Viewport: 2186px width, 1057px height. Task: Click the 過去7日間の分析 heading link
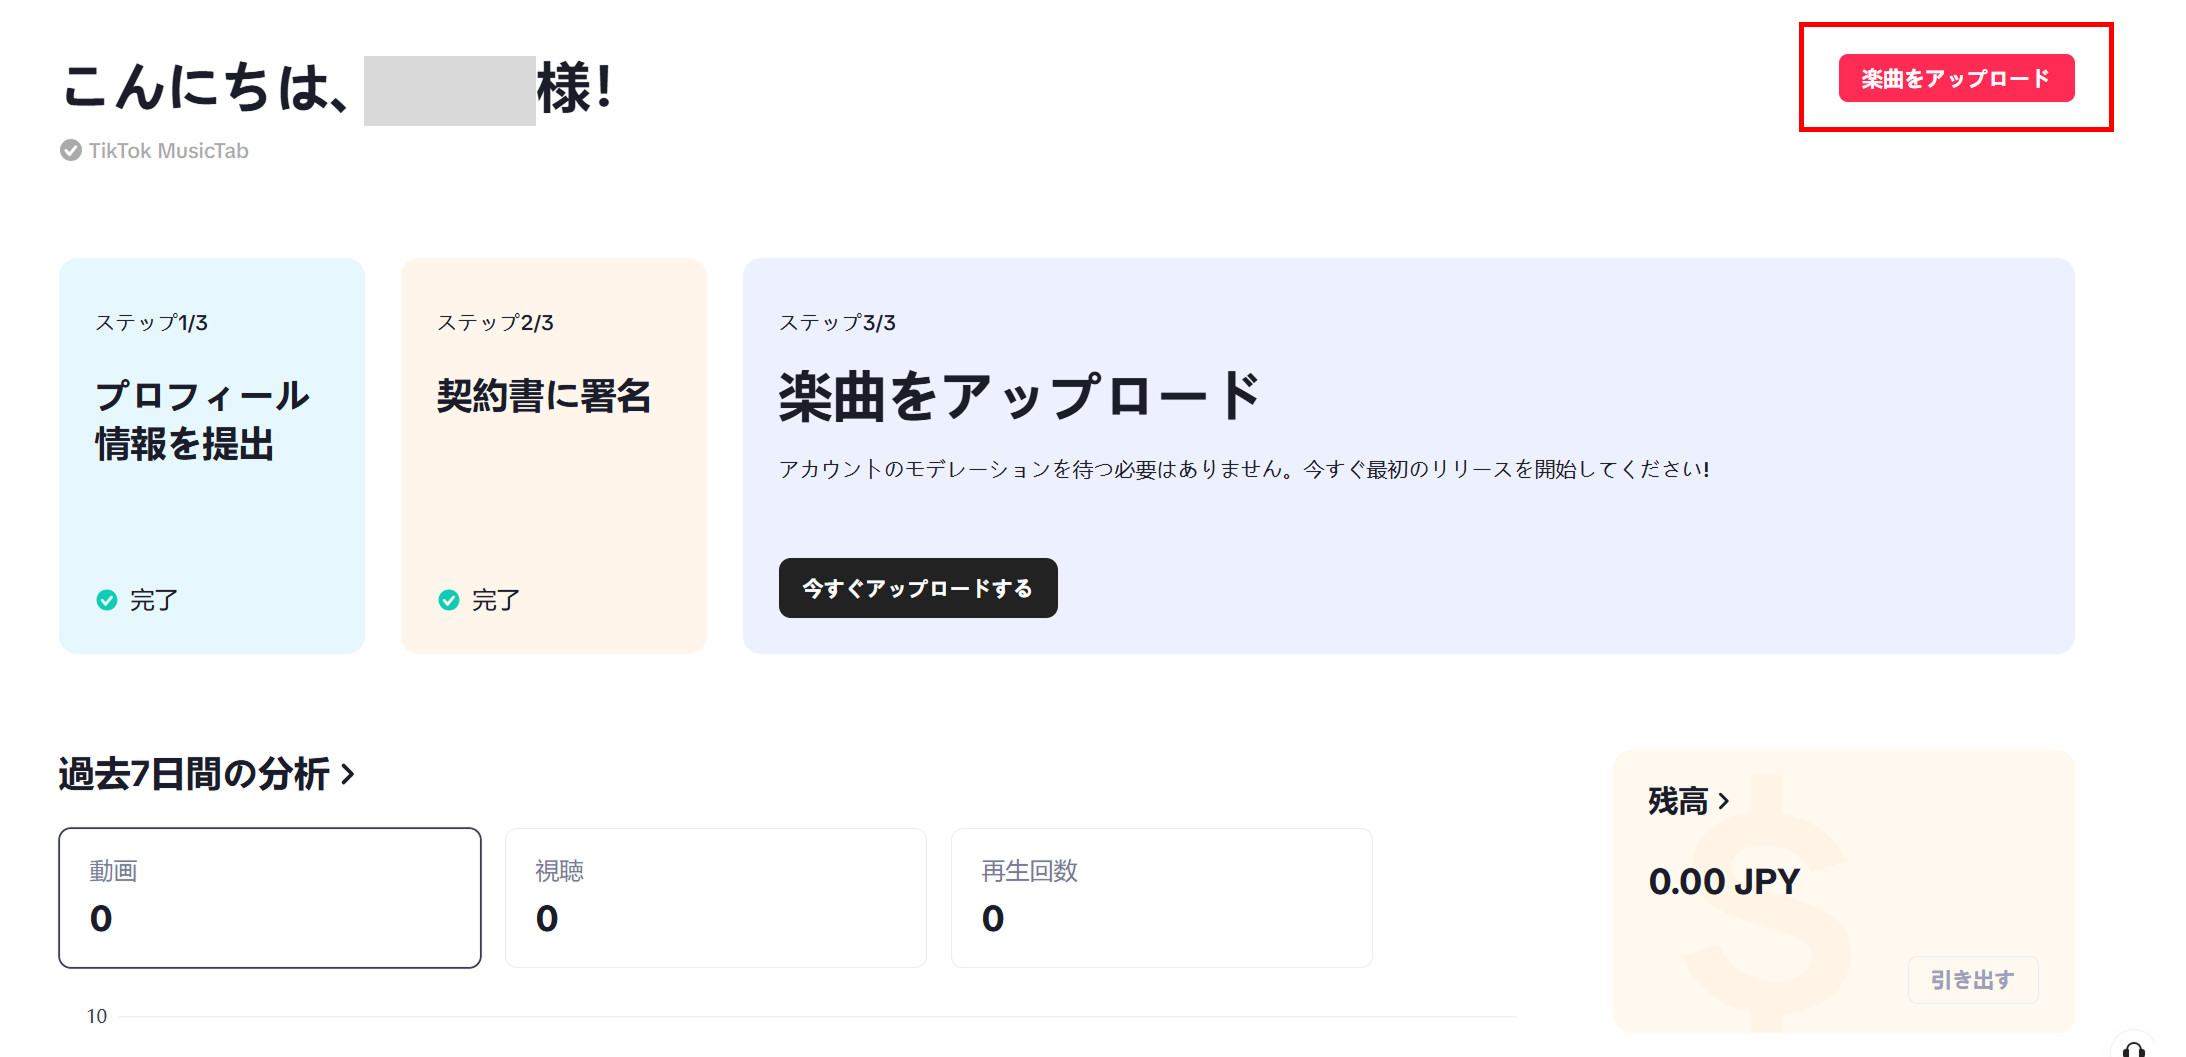pyautogui.click(x=194, y=774)
